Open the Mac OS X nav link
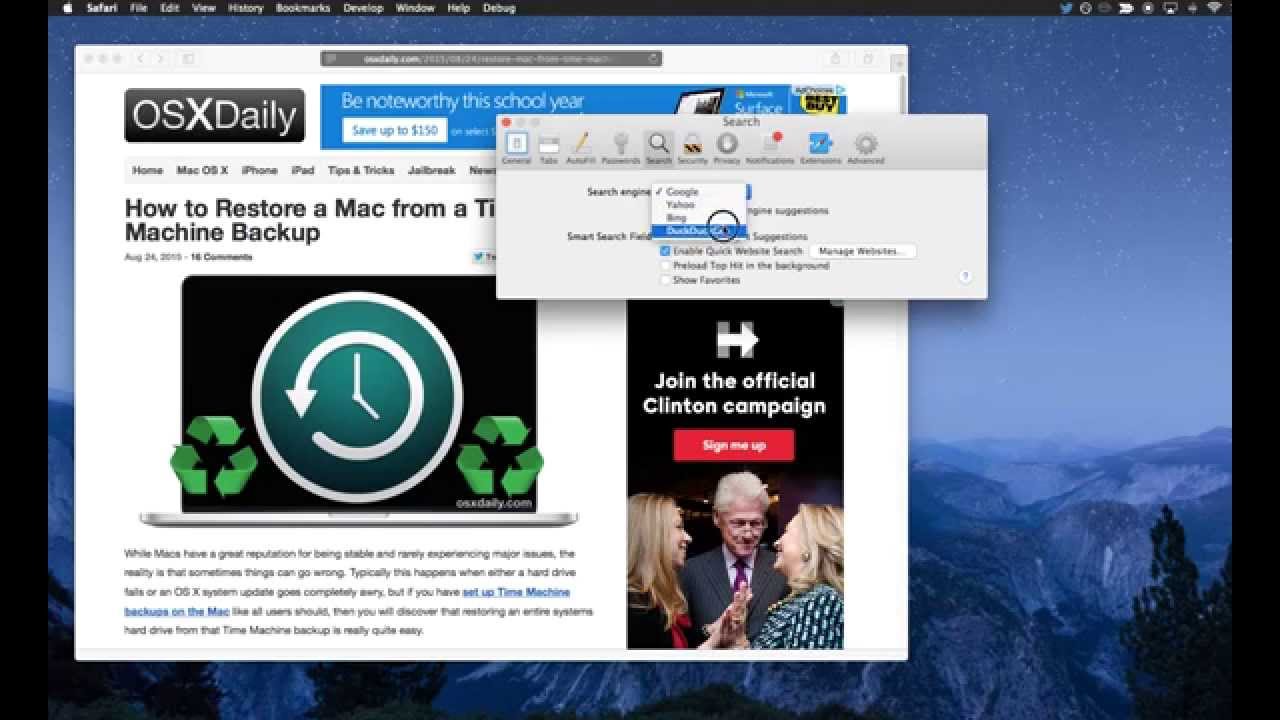Screen dimensions: 1280x720 202,170
